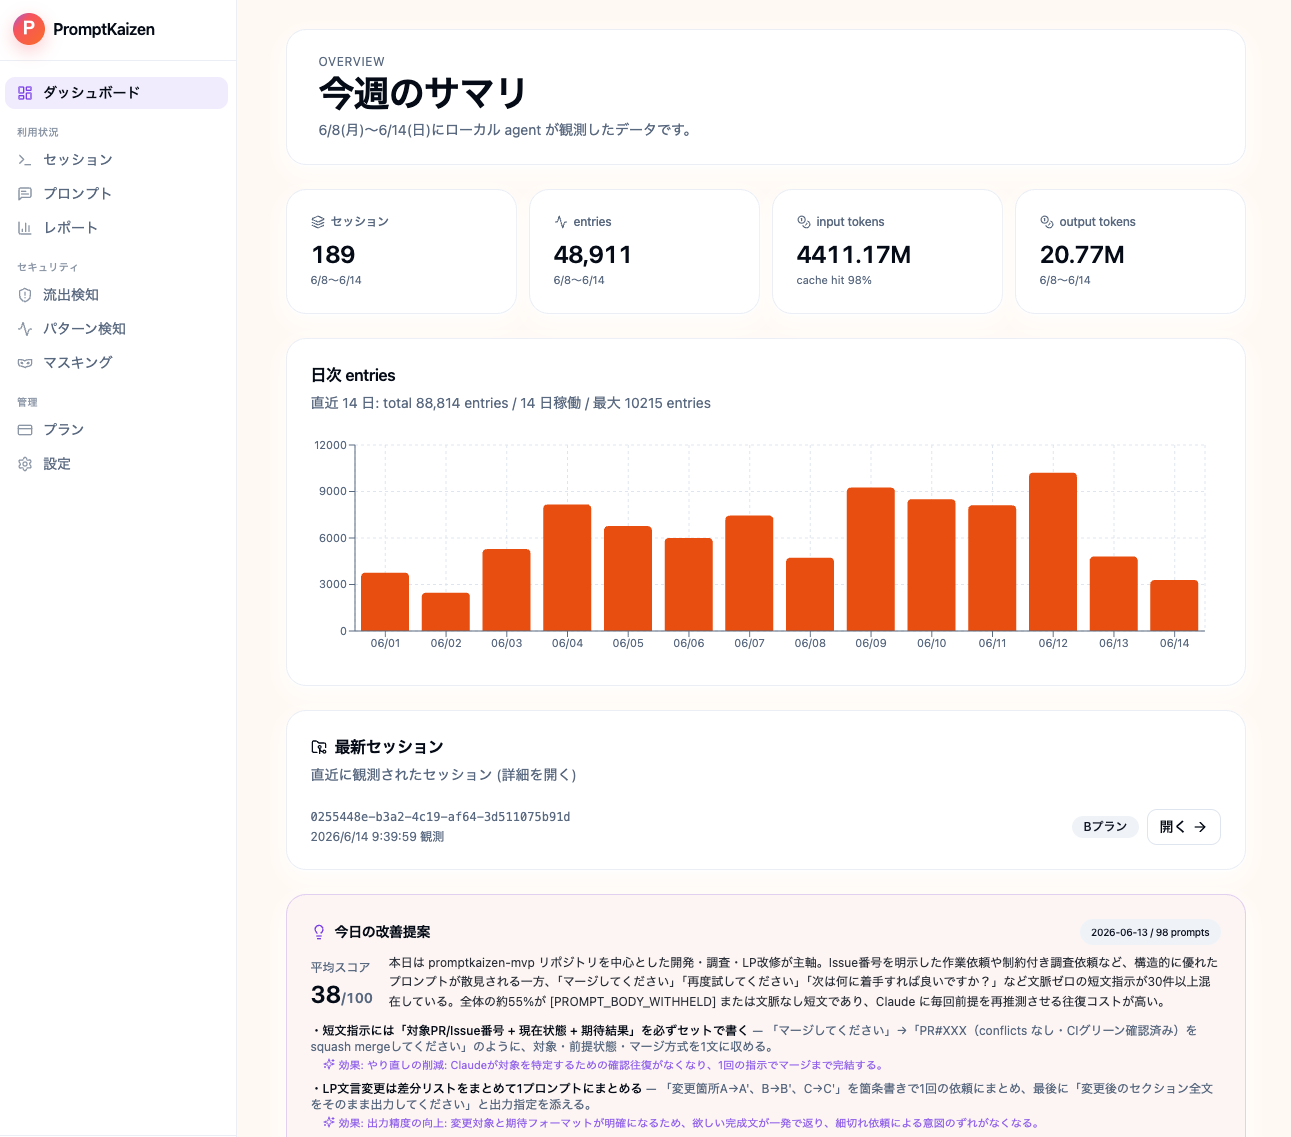The width and height of the screenshot is (1291, 1137).
Task: Click the 06/02 bar in the chart
Action: [446, 612]
